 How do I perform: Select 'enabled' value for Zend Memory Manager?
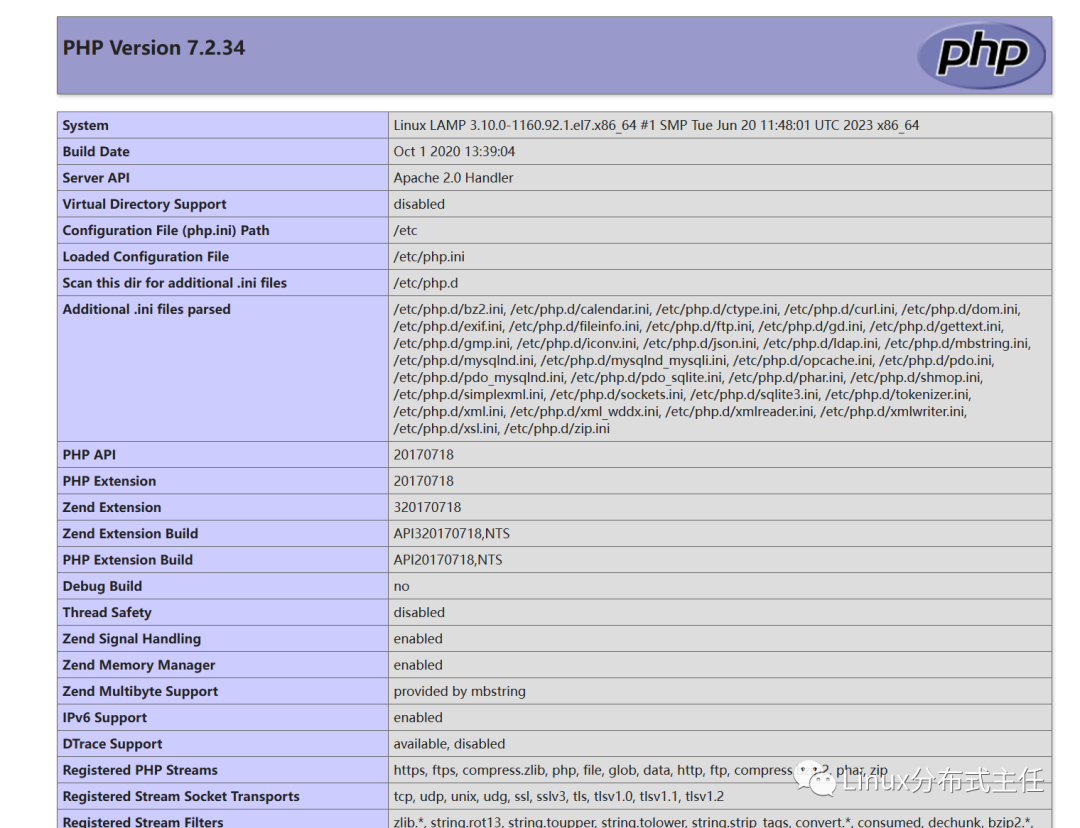click(x=417, y=665)
